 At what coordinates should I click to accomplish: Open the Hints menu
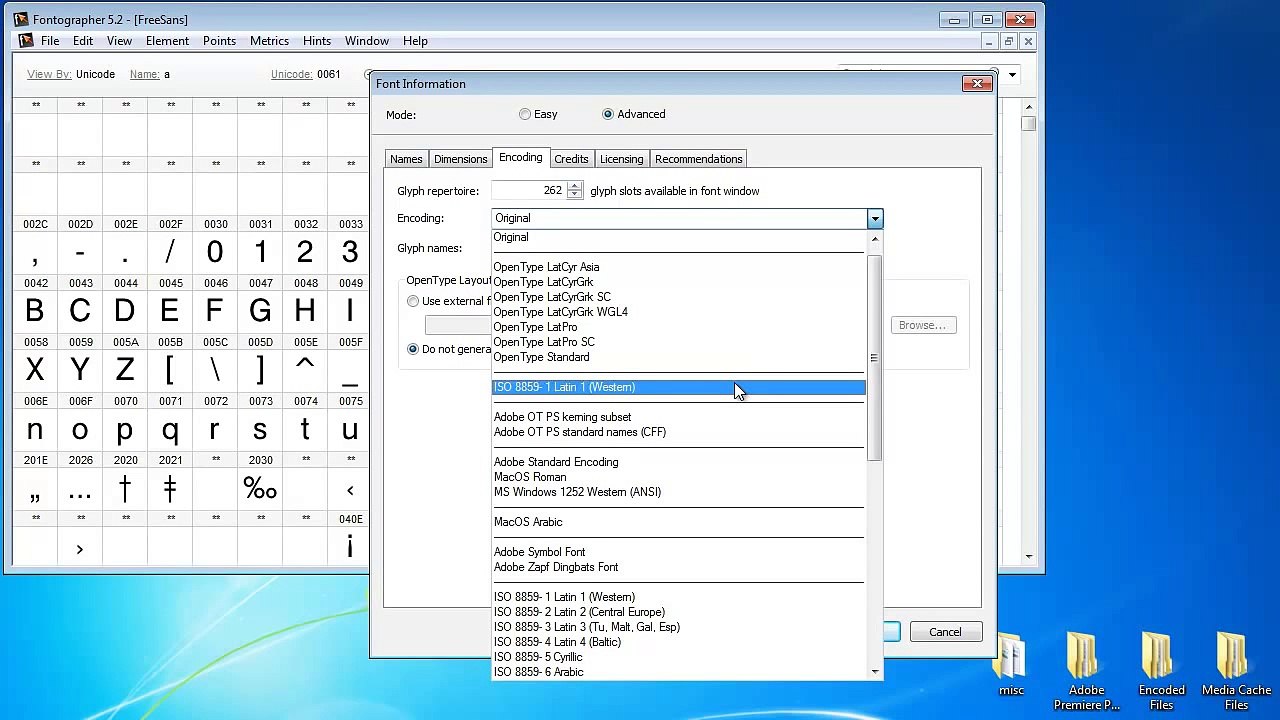point(317,41)
